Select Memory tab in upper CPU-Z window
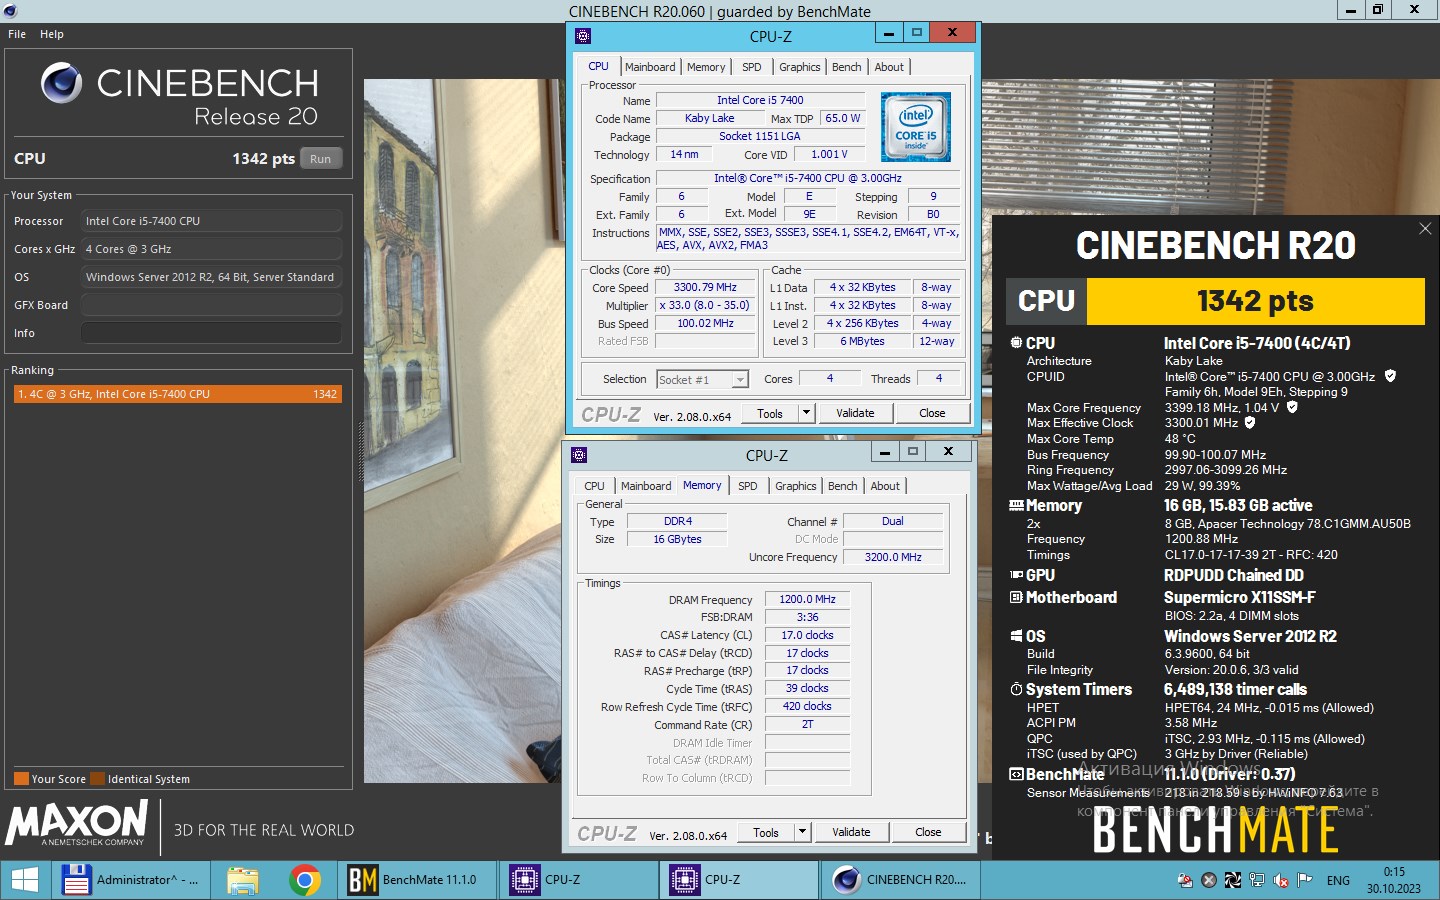Screen dimensions: 1440x900 tap(706, 67)
